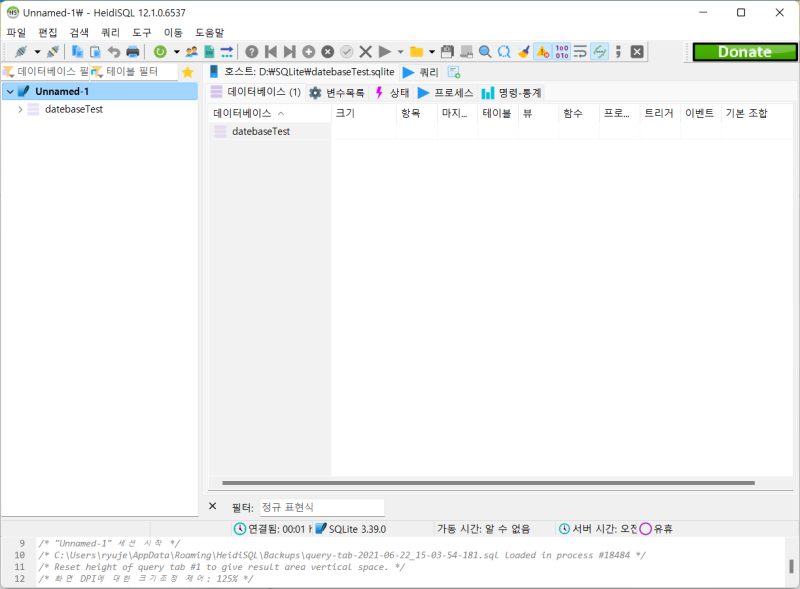Open the 도구 menu
Screen dimensions: 800x589
pyautogui.click(x=142, y=32)
